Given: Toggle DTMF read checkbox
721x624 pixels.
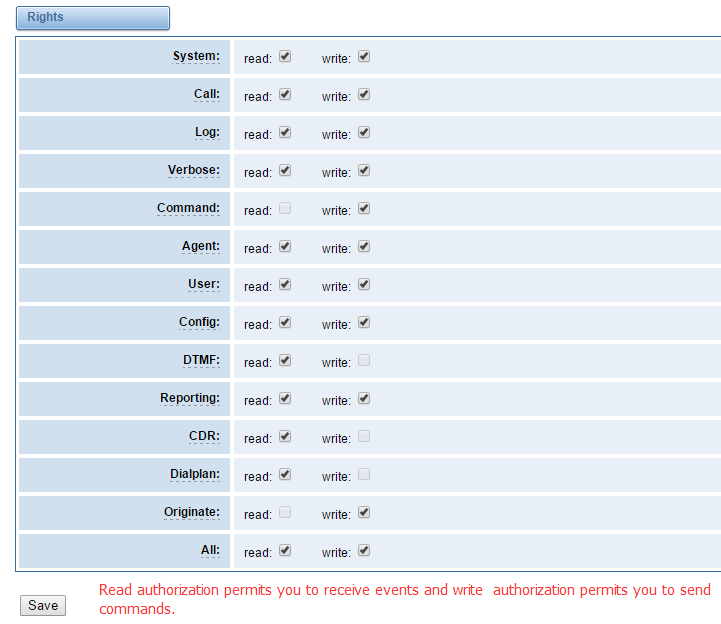Looking at the screenshot, I should pyautogui.click(x=285, y=361).
